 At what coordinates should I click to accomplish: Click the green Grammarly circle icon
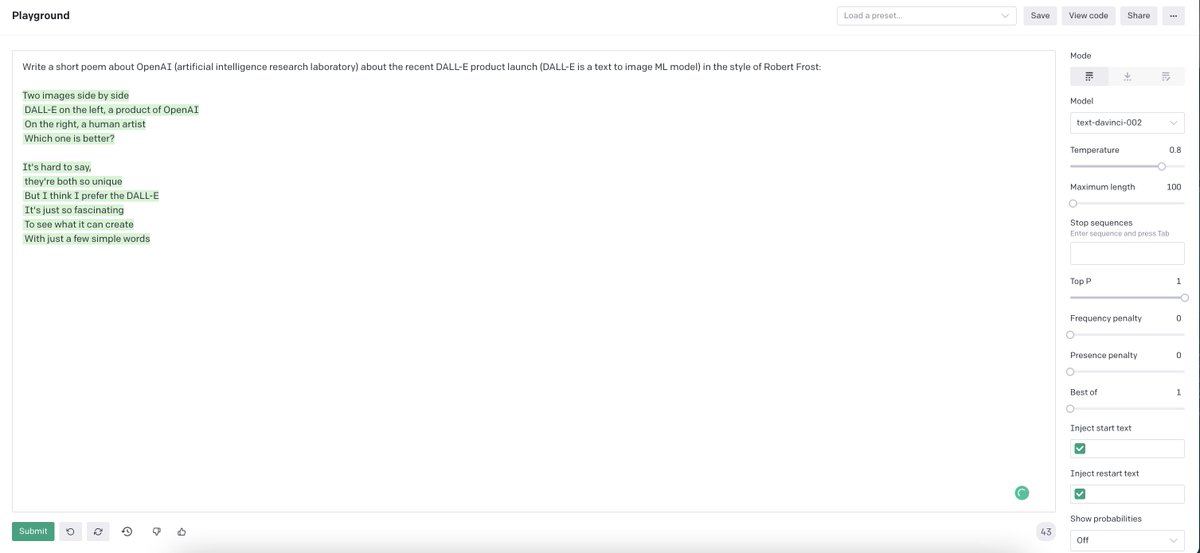tap(1021, 492)
